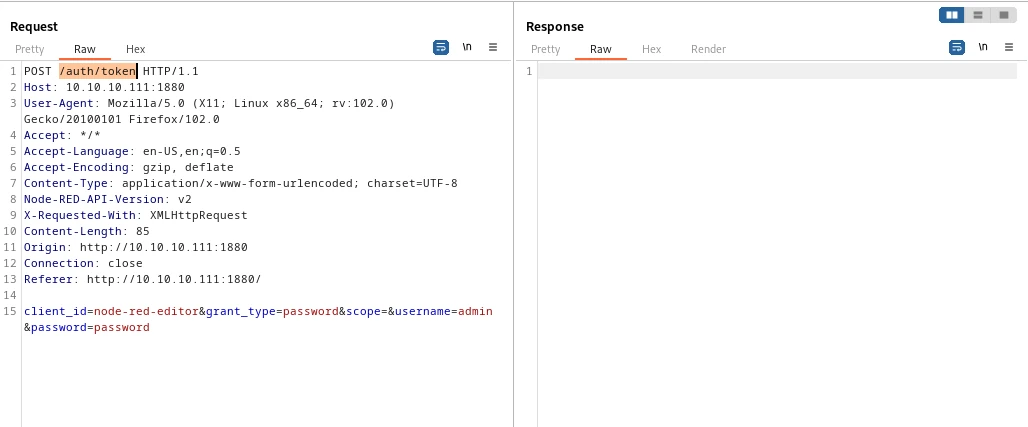Toggle word wrap in Request panel
Image resolution: width=1028 pixels, height=427 pixels.
click(441, 47)
